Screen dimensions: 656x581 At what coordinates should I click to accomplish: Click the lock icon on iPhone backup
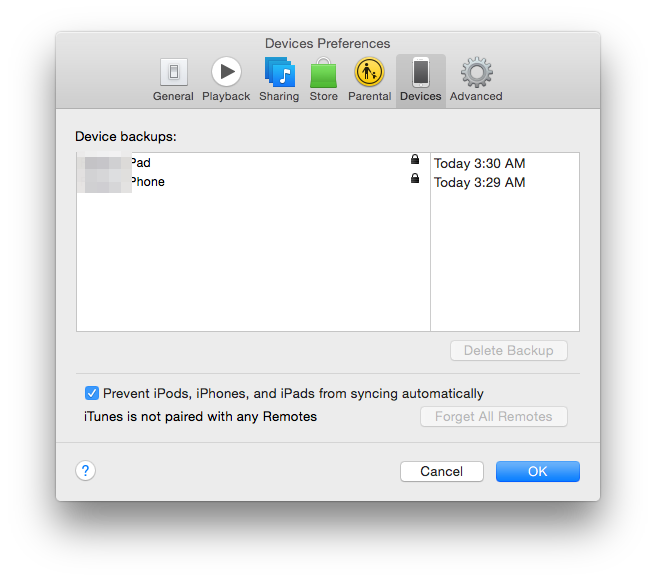pos(415,178)
